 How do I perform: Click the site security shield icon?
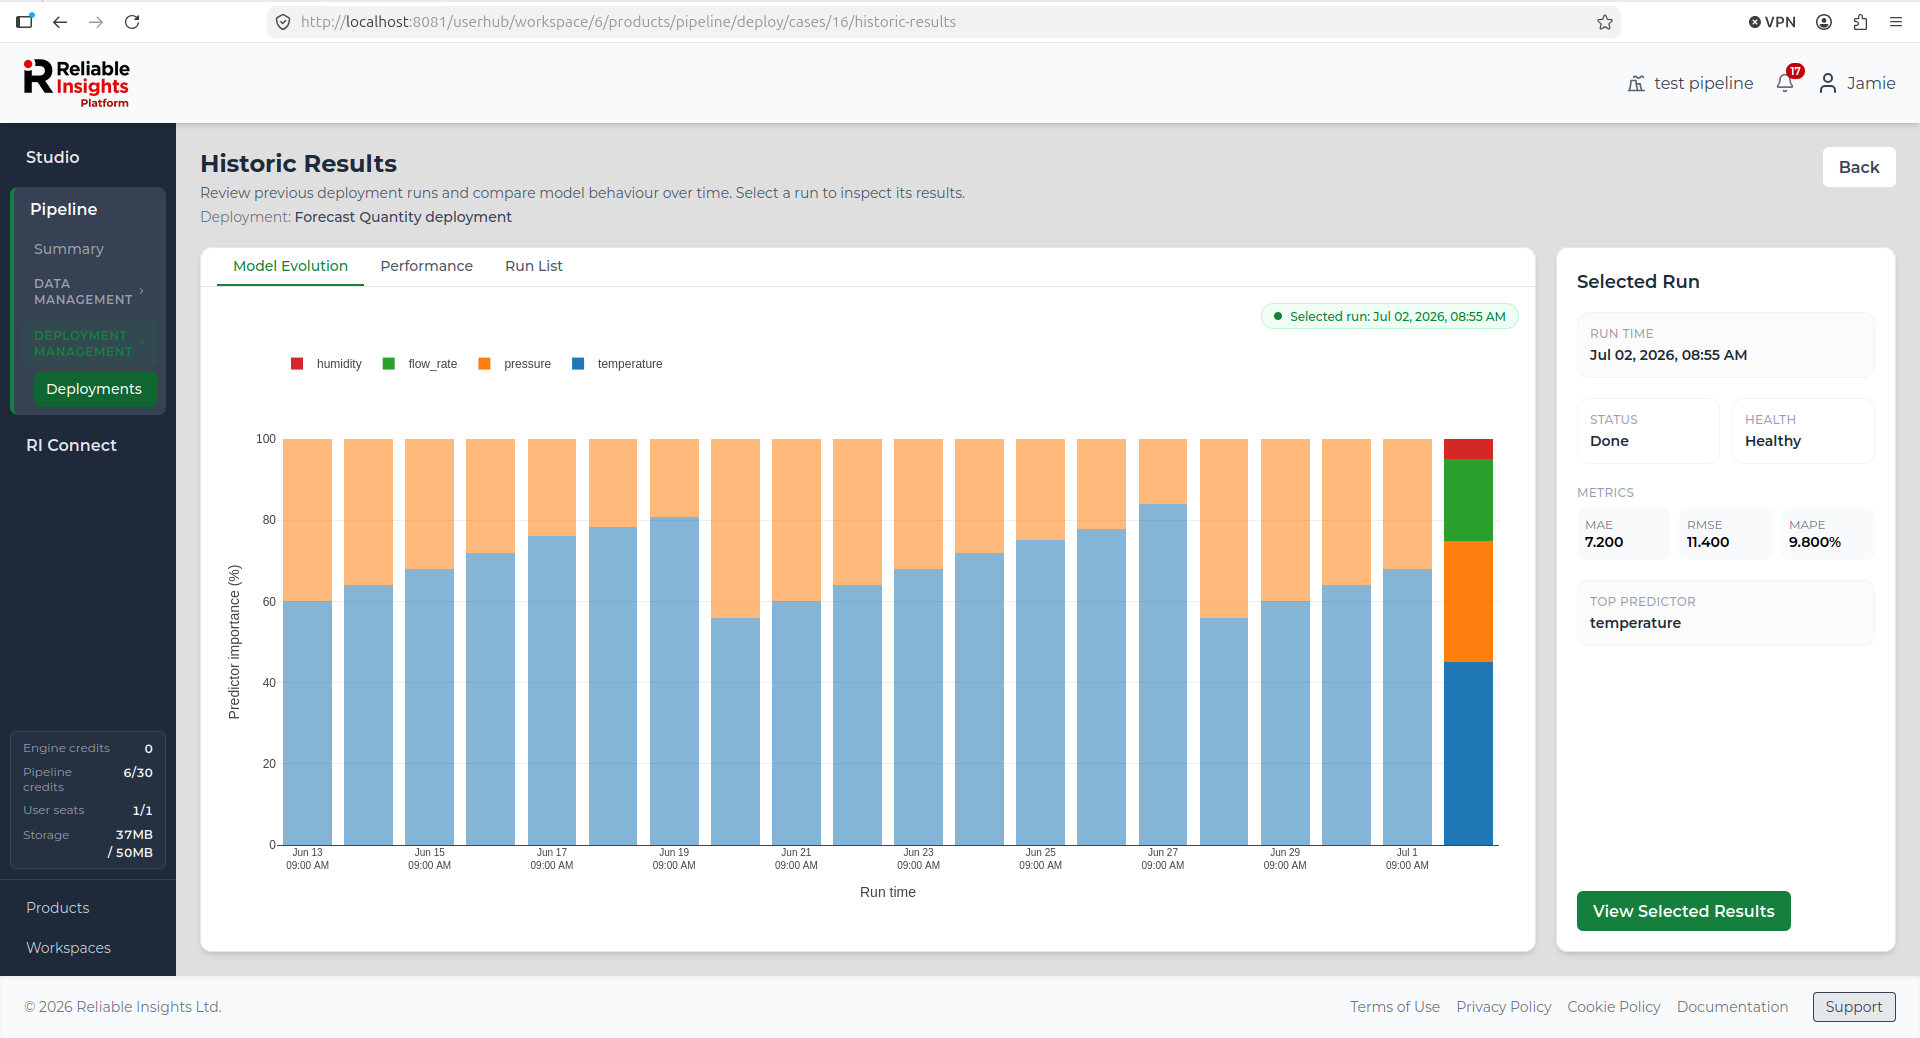pos(283,22)
